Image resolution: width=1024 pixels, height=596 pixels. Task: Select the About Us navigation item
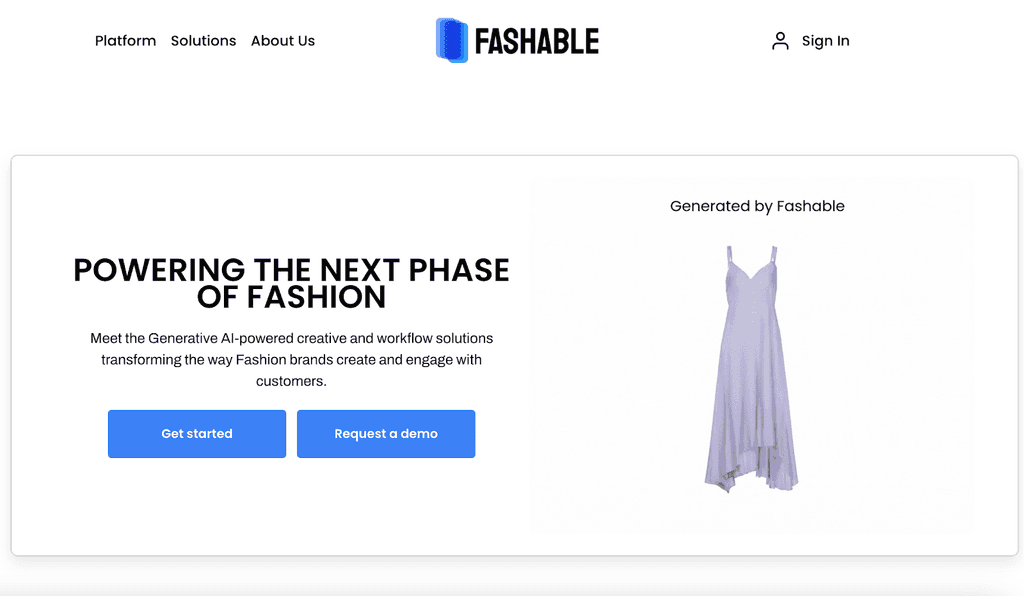tap(283, 41)
